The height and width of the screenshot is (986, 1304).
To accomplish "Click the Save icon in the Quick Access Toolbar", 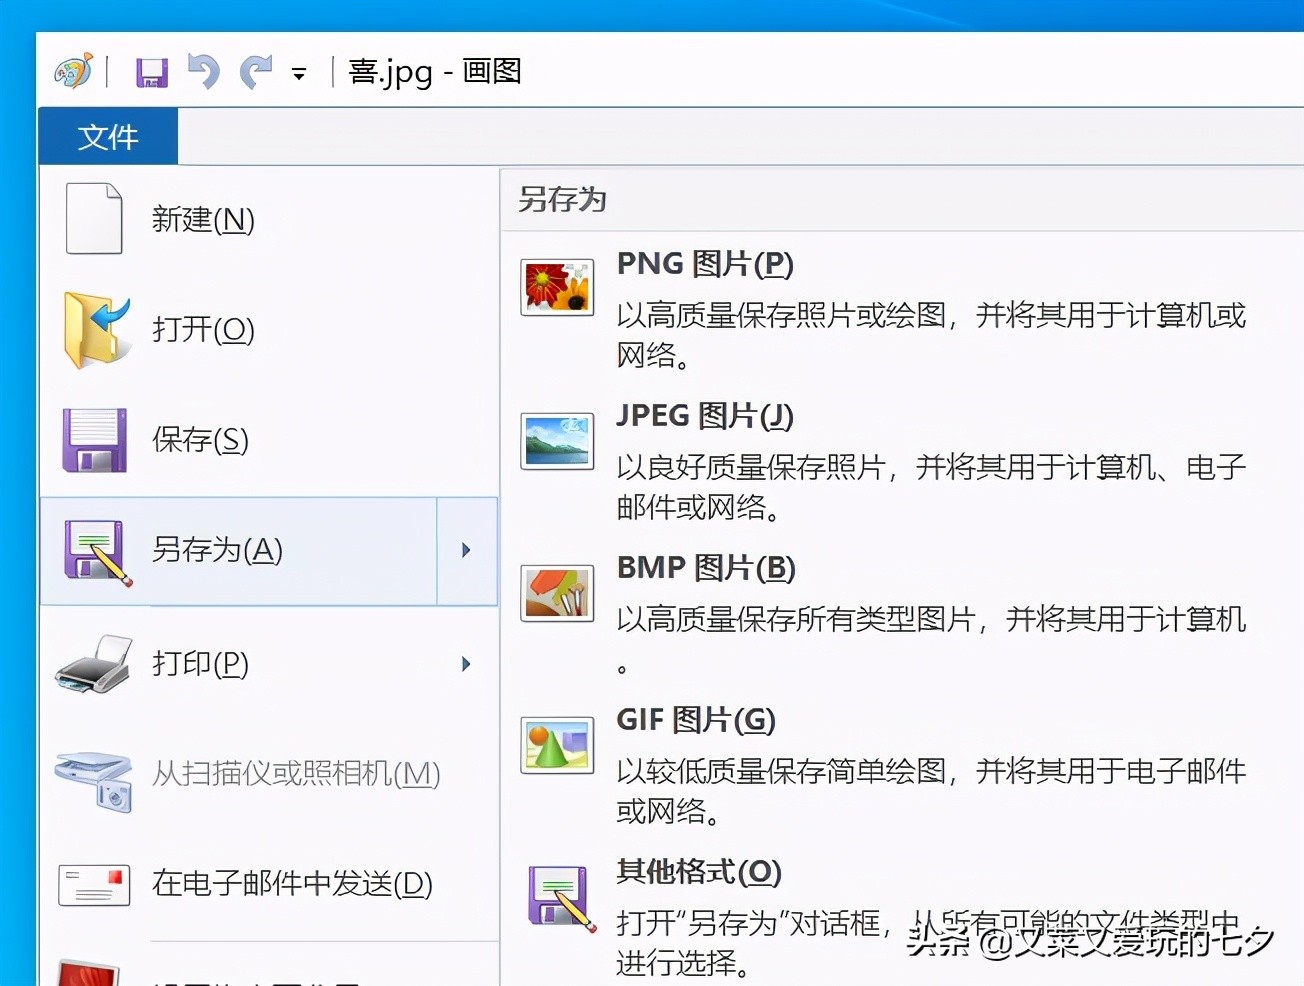I will [x=151, y=71].
